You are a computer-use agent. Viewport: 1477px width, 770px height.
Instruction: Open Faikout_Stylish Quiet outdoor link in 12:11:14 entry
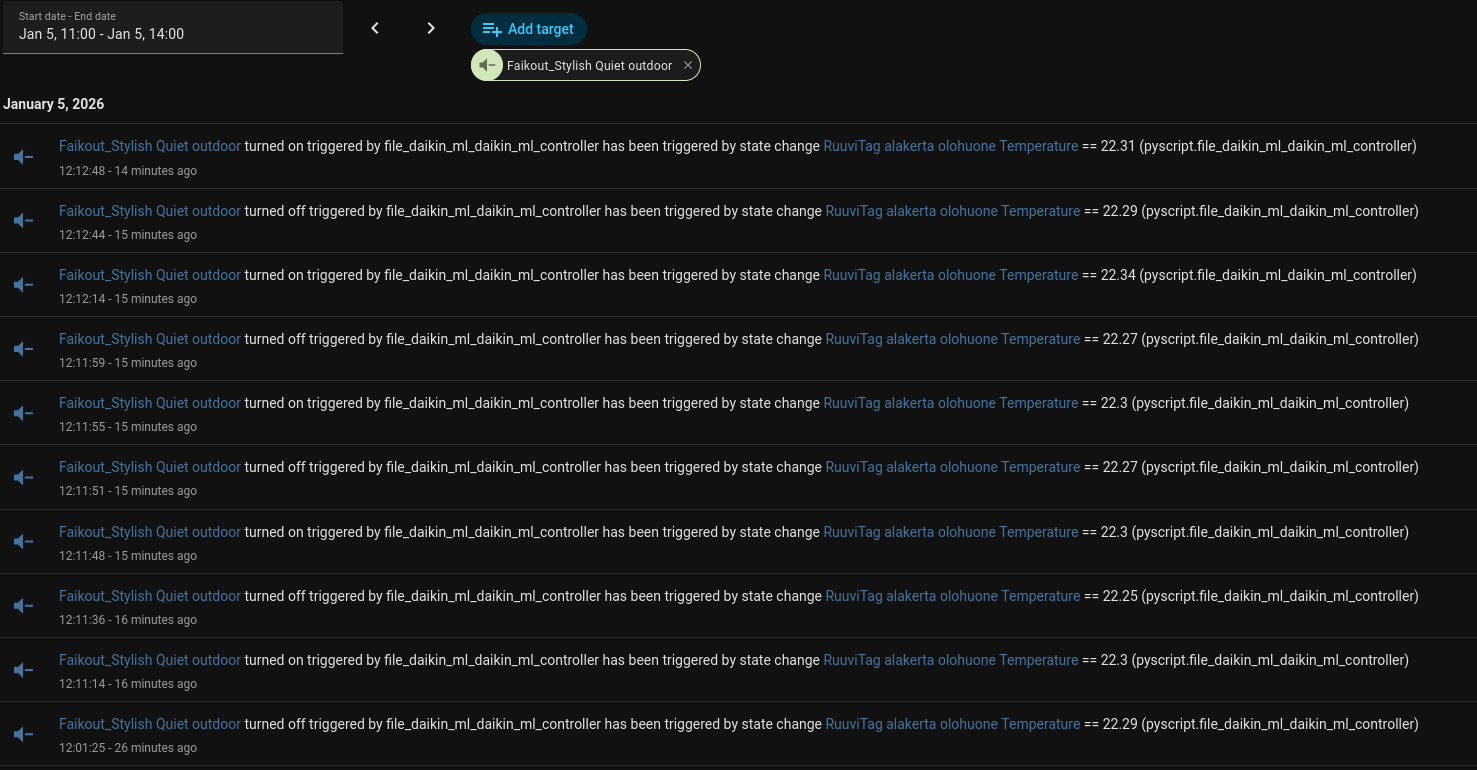tap(150, 660)
